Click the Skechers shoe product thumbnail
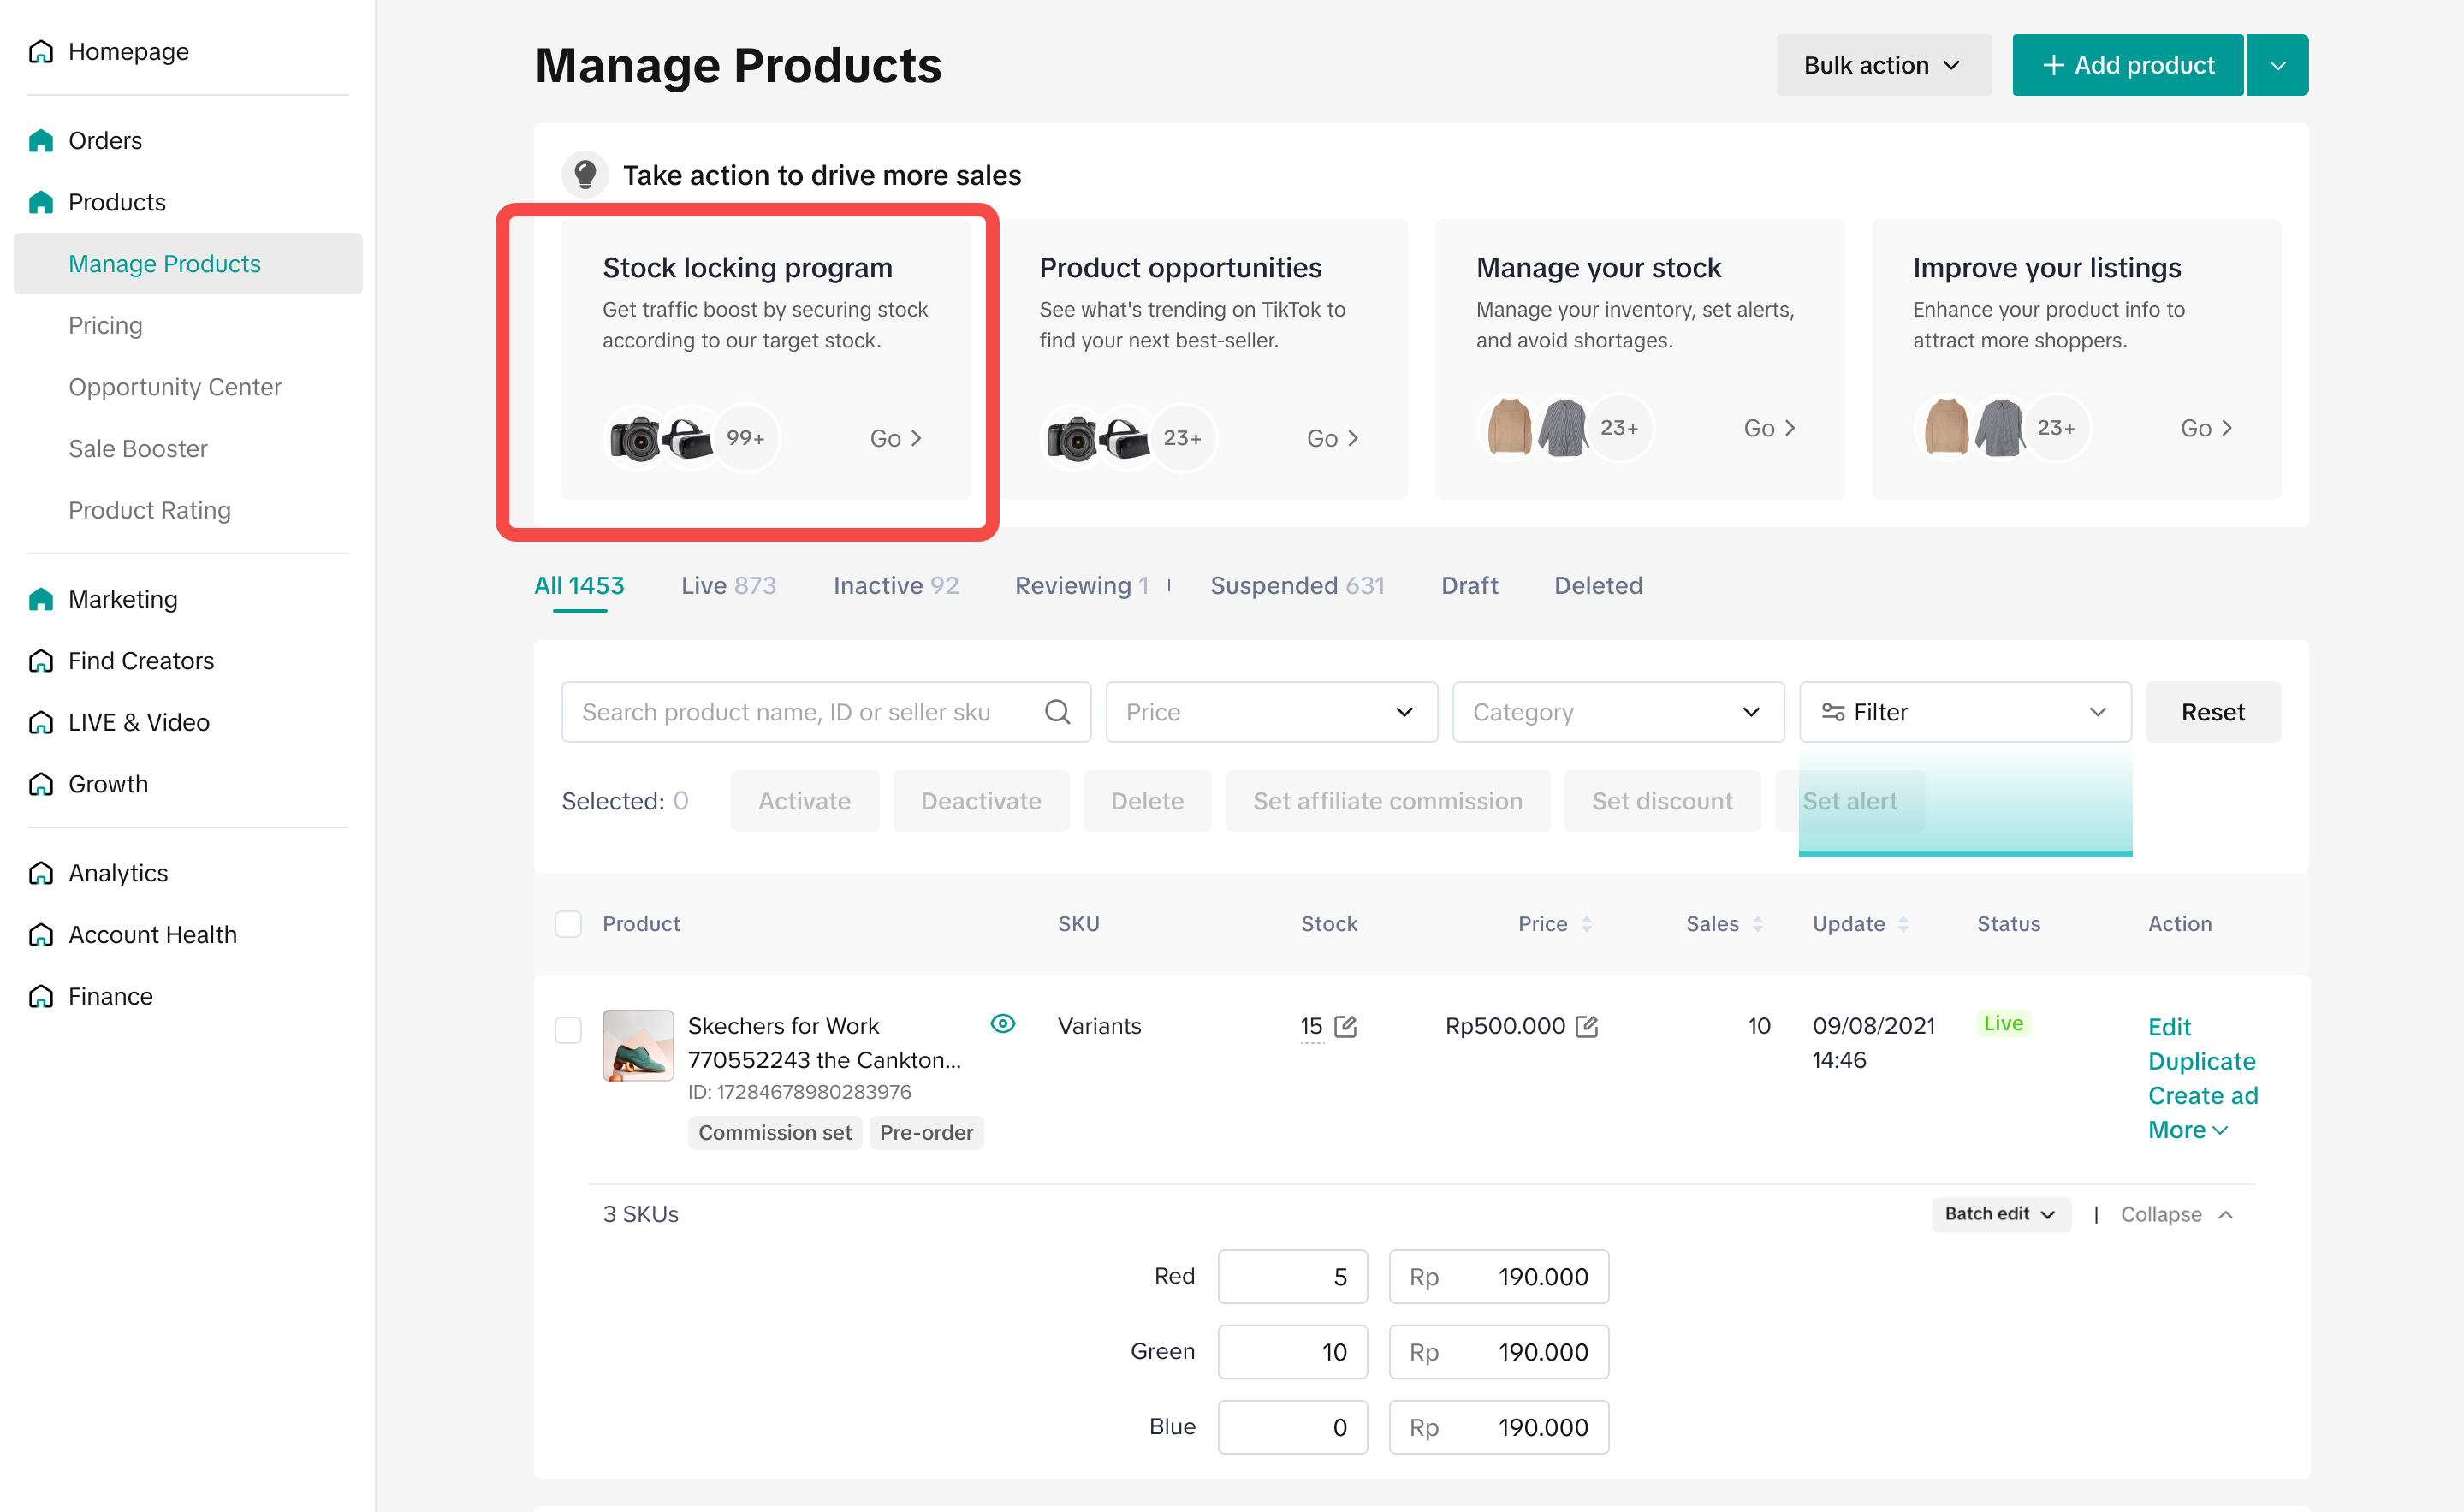Screen dimensions: 2464x1512 [x=638, y=1045]
